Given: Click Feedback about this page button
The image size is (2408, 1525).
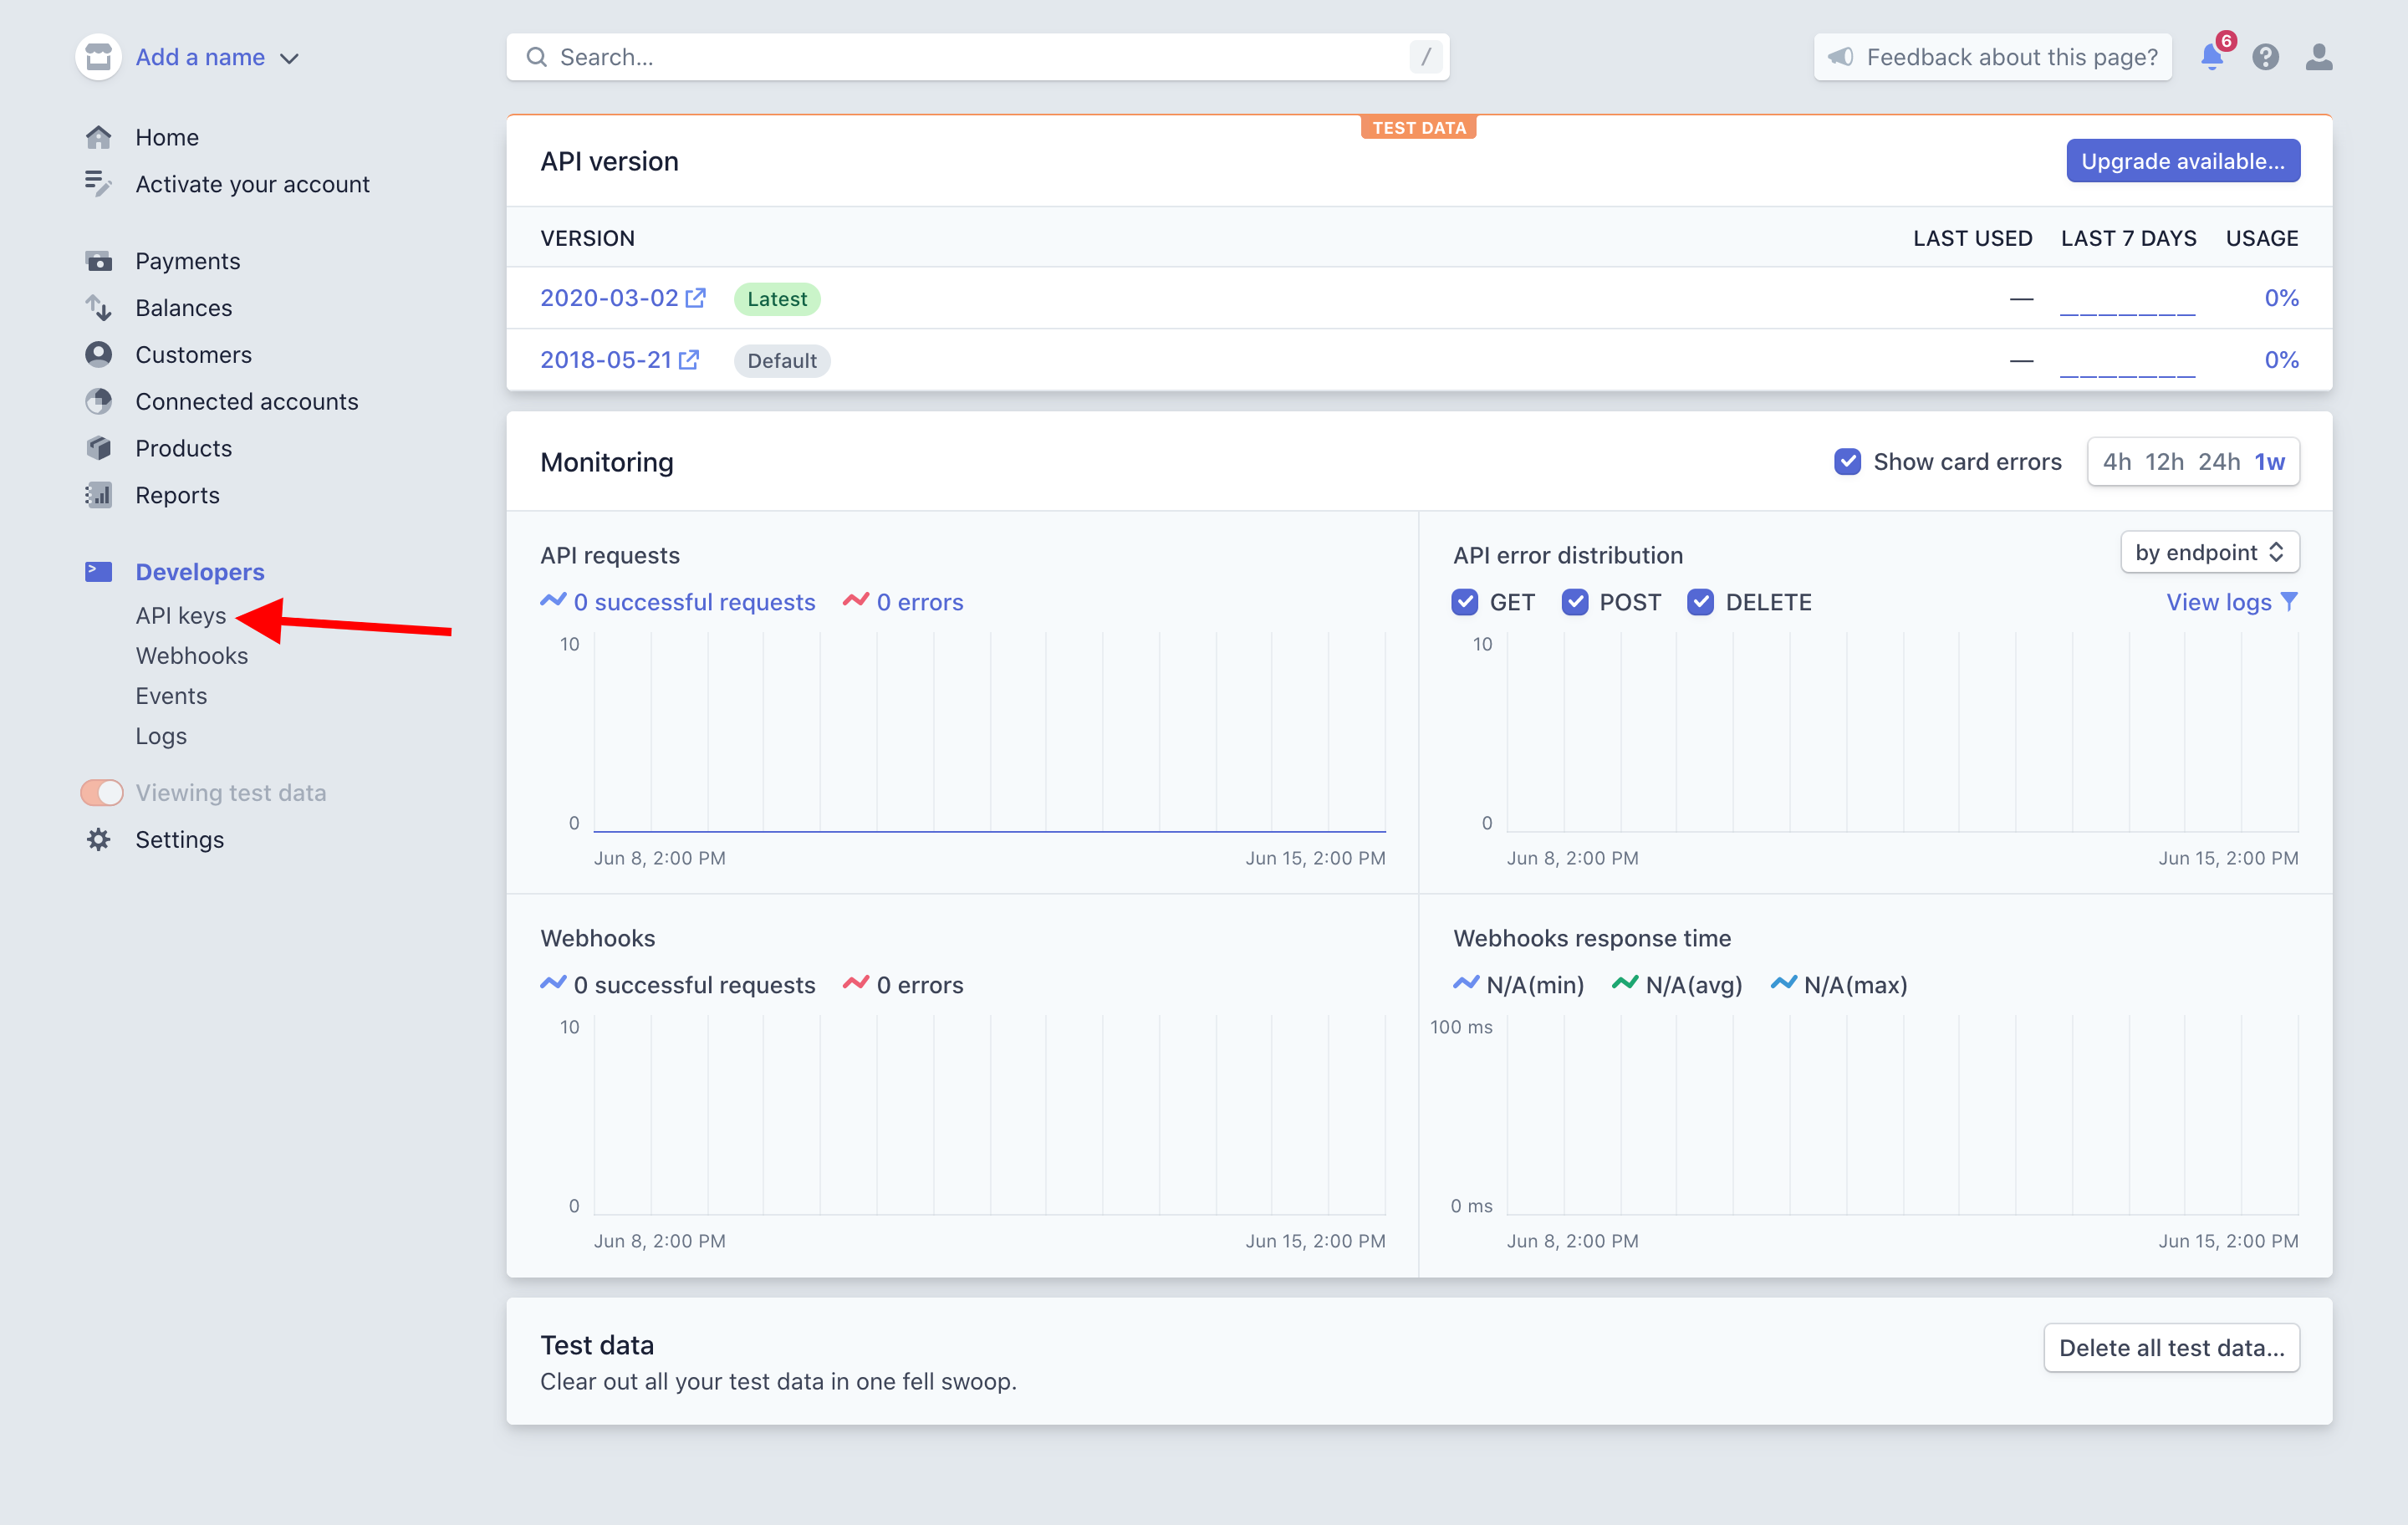Looking at the screenshot, I should [1992, 57].
